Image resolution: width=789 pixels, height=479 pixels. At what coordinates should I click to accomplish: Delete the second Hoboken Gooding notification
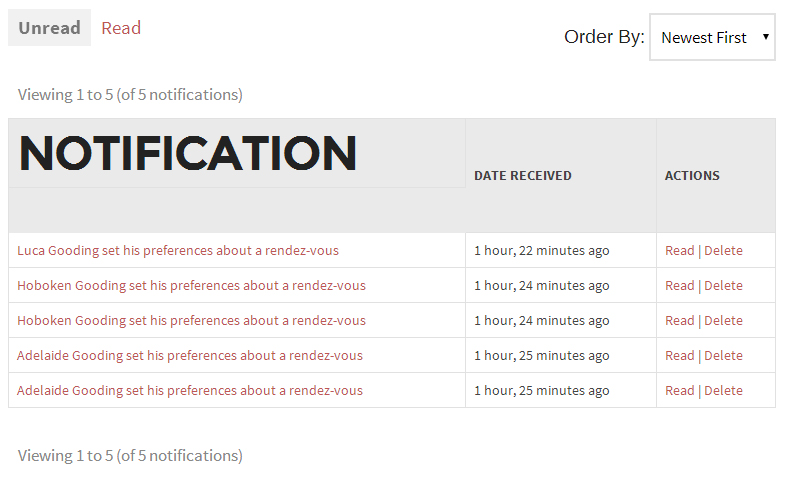coord(723,320)
